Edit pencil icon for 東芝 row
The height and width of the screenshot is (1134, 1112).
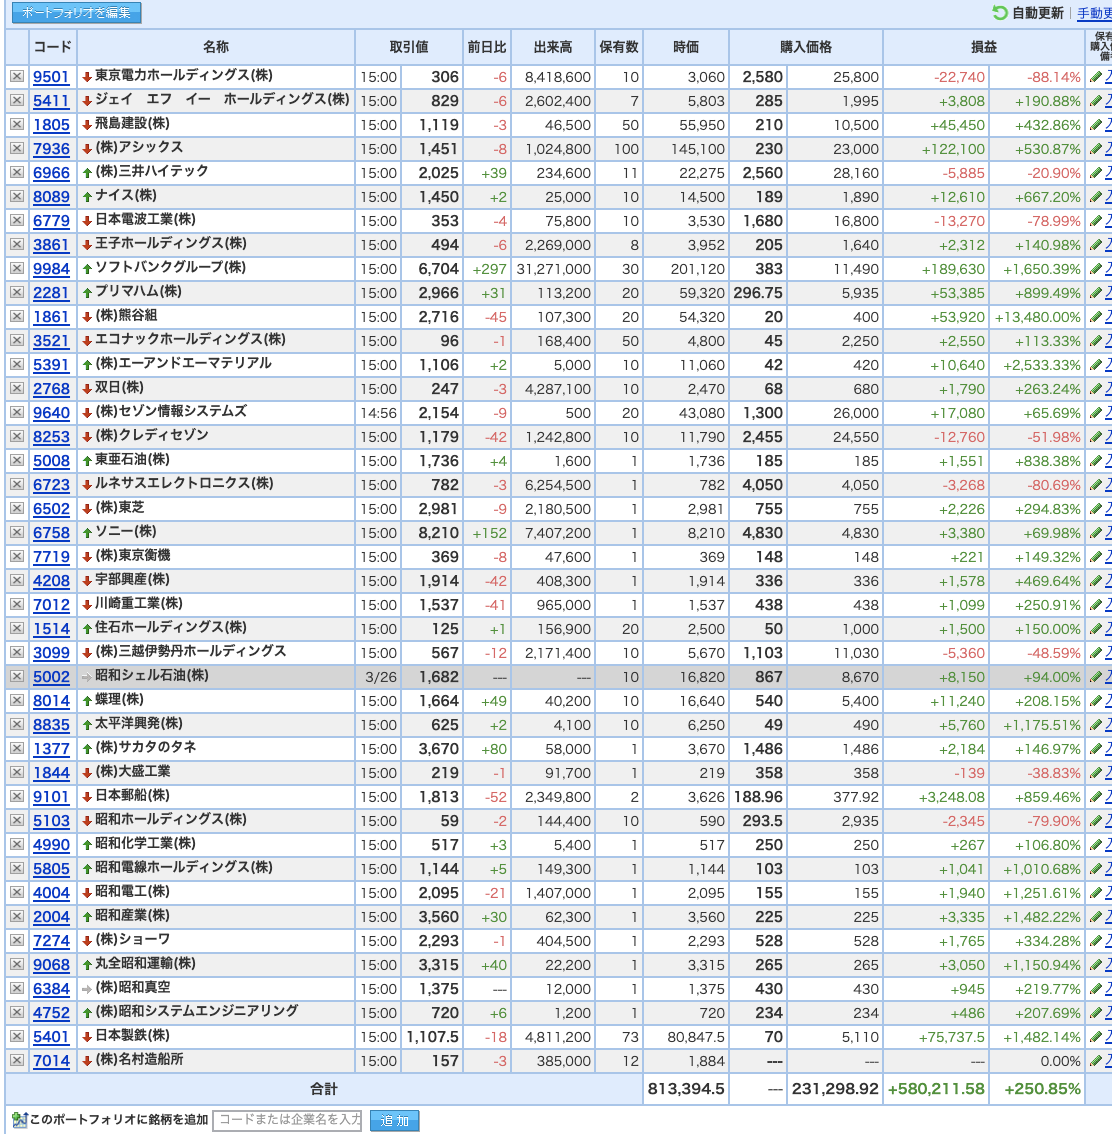tap(1096, 508)
